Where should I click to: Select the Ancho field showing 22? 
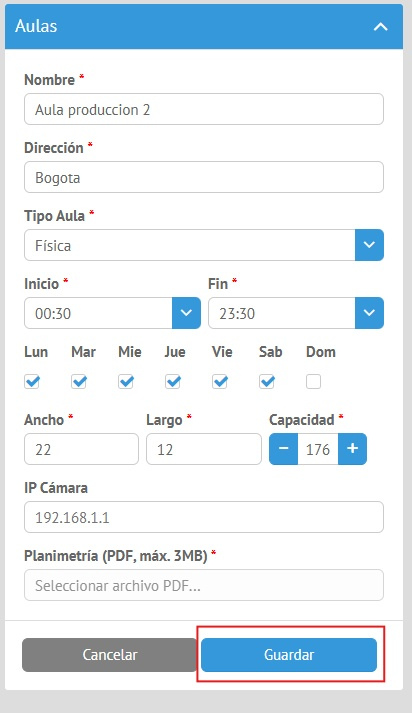coord(81,449)
